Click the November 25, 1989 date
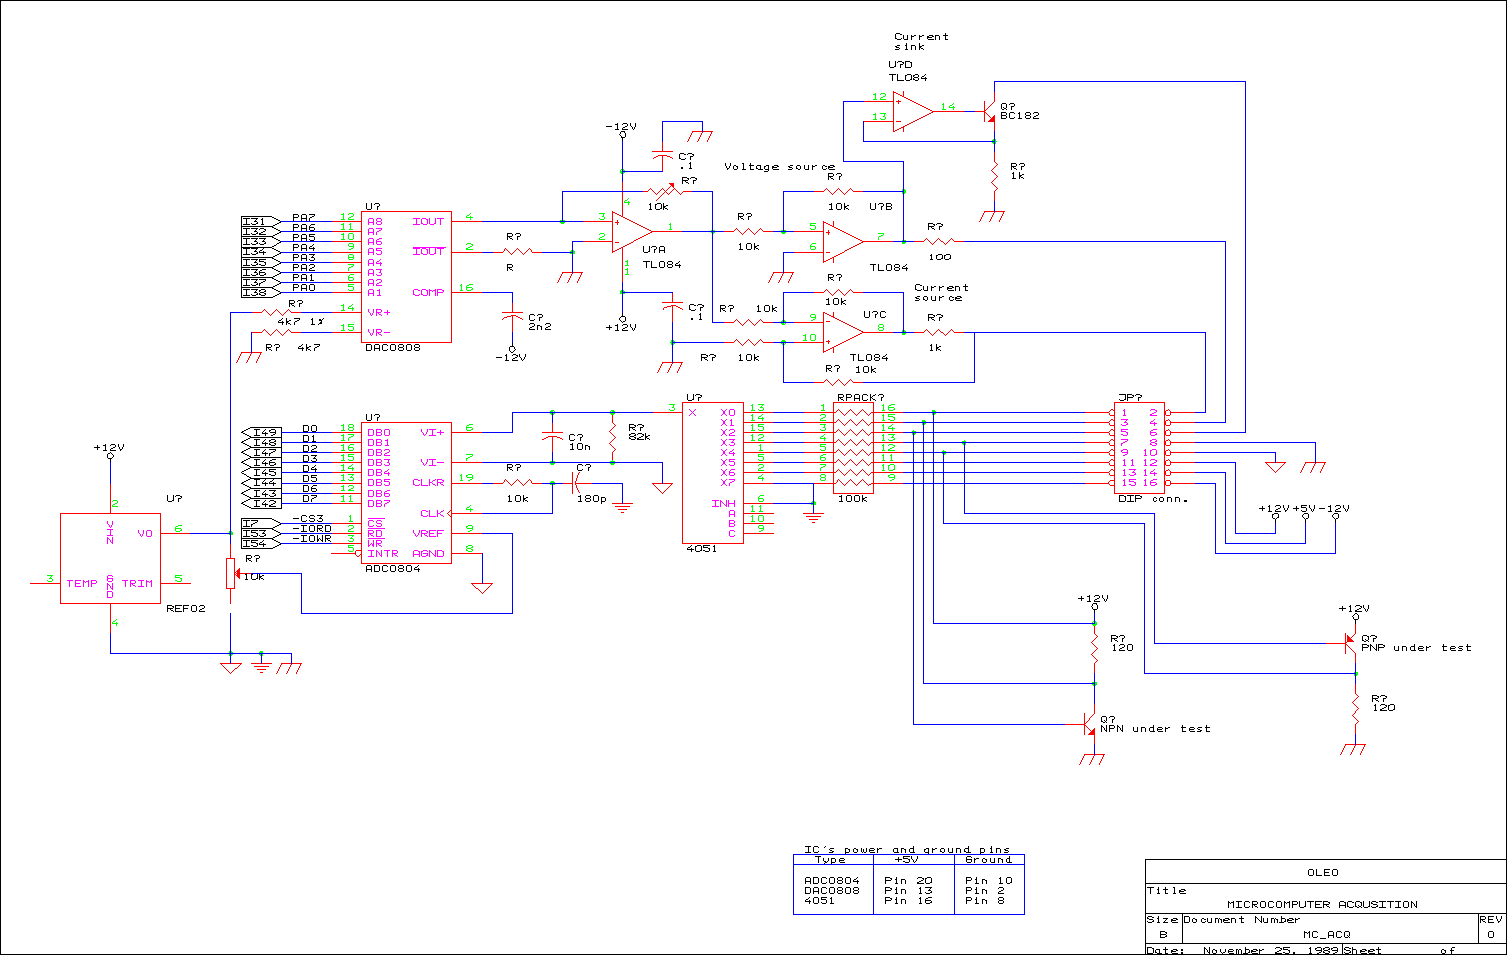This screenshot has height=955, width=1507. coord(1270,950)
